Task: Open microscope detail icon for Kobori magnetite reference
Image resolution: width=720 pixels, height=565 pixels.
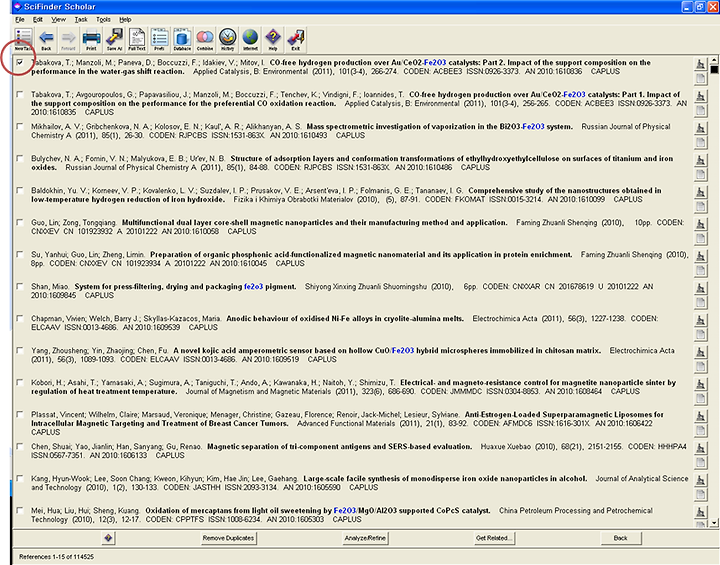Action: tap(700, 384)
